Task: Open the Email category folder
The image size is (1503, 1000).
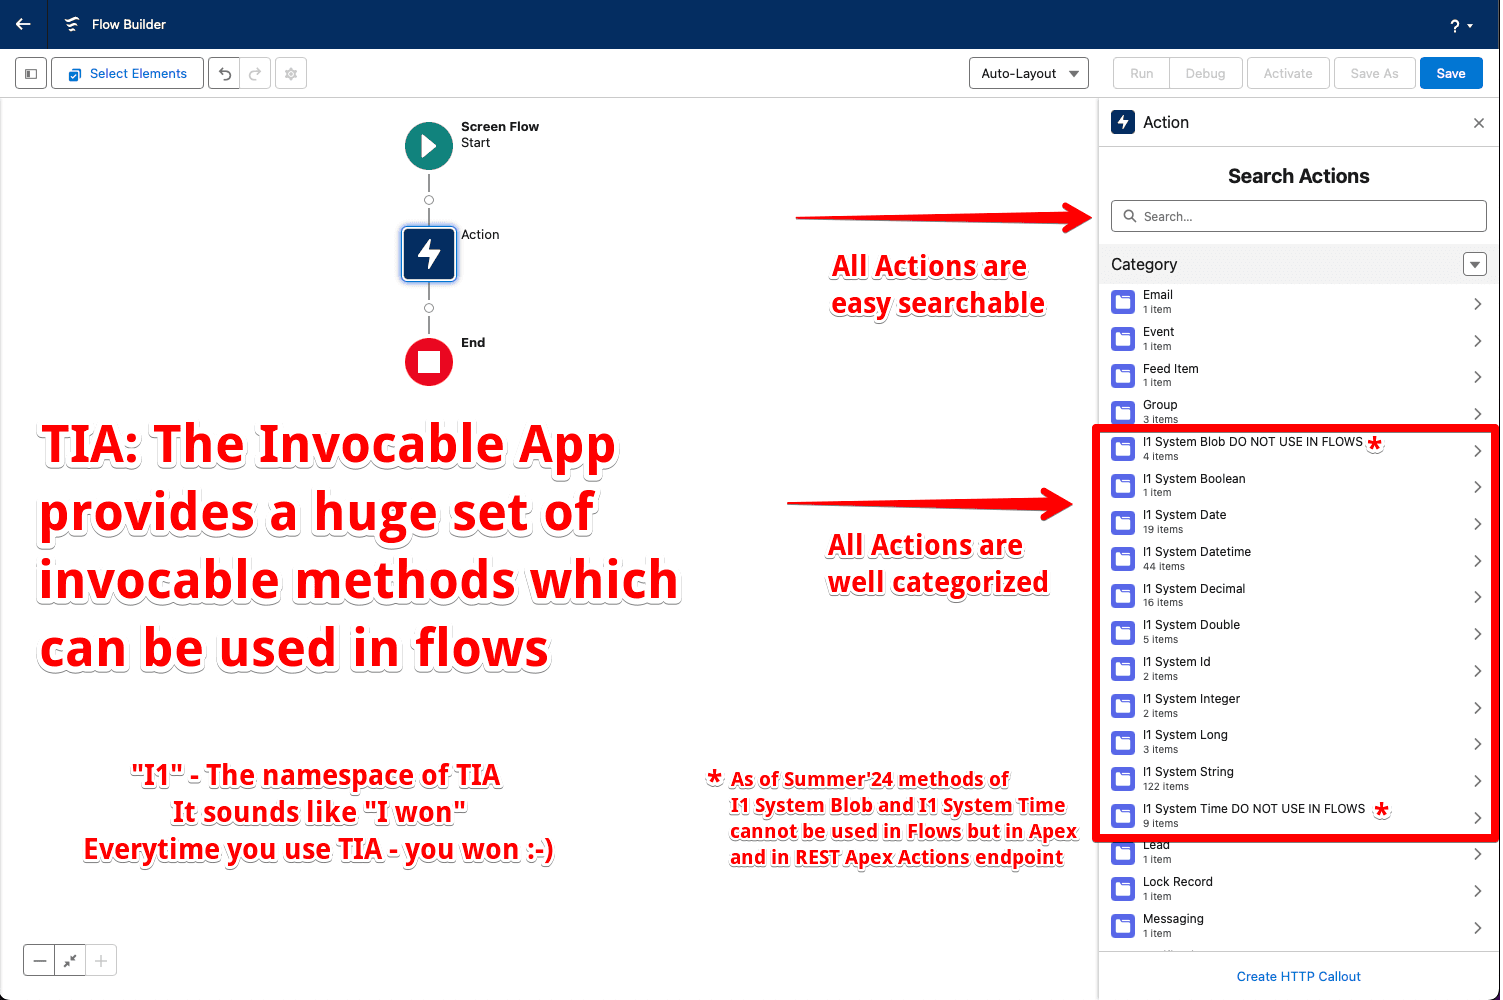Action: coord(1123,302)
